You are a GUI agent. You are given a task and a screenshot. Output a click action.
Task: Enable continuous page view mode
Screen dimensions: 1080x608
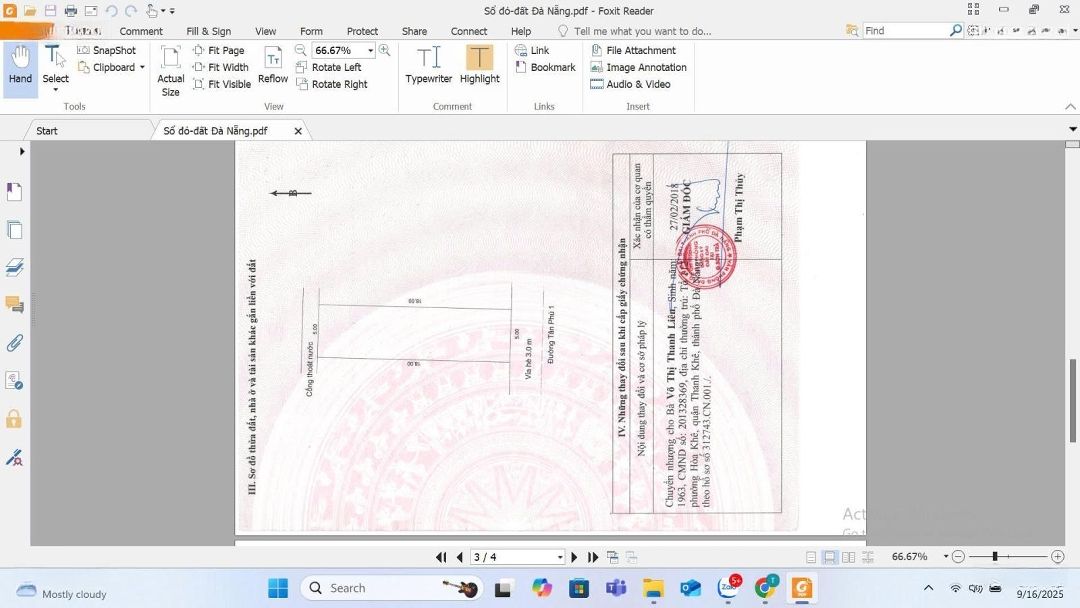[x=829, y=557]
